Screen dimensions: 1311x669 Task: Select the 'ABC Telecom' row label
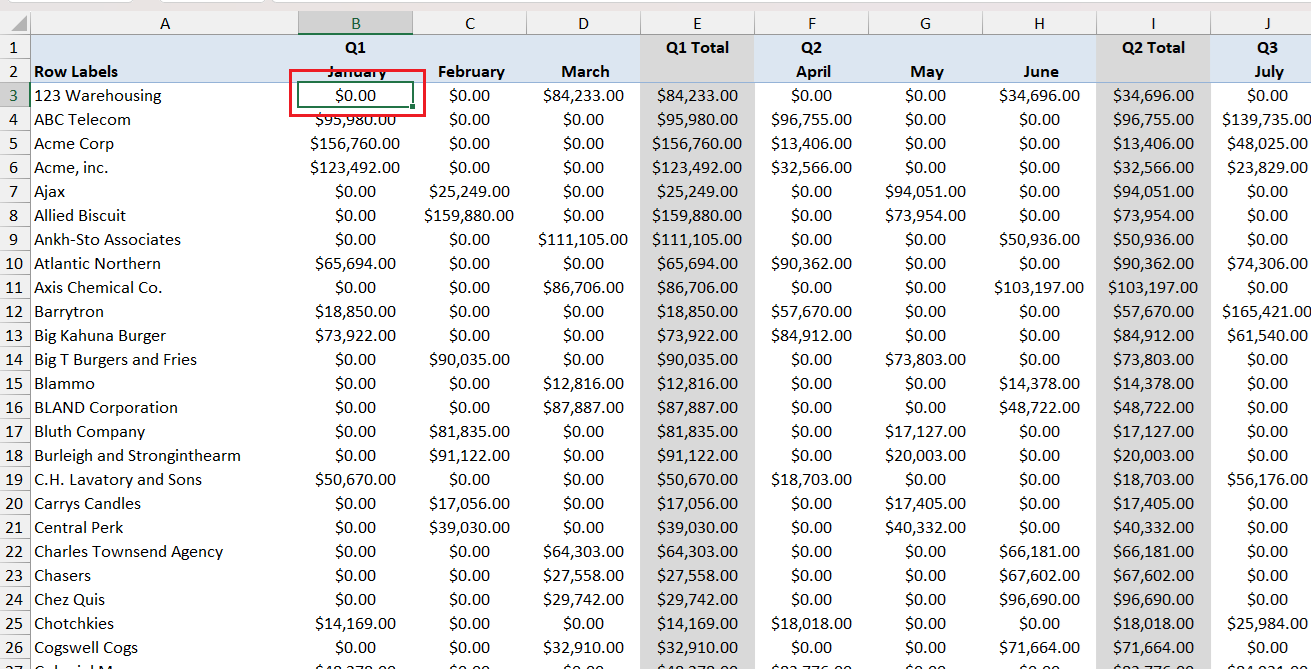82,120
